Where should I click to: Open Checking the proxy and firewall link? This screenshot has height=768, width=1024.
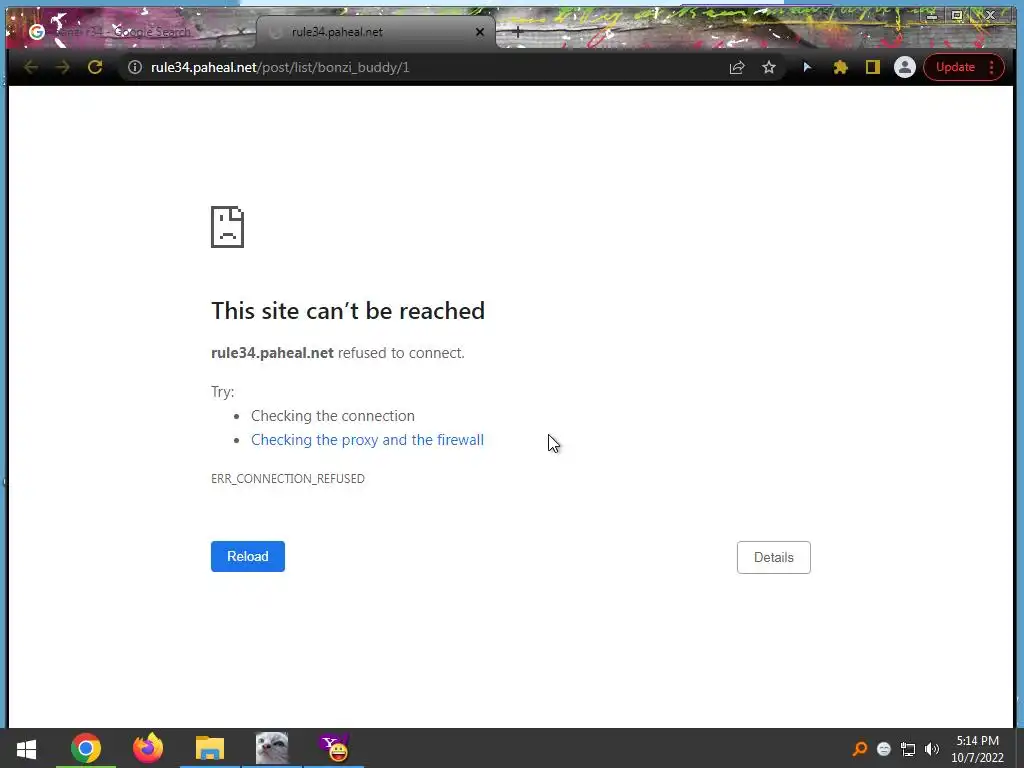[368, 440]
